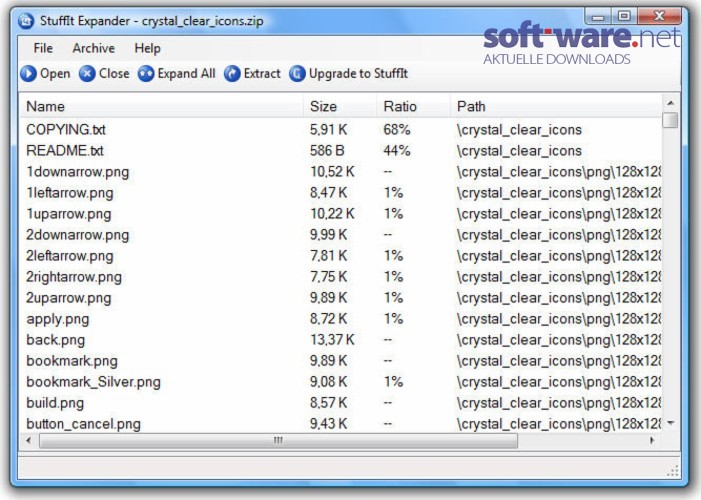Screen dimensions: 701x500
Task: Select the build.png file
Action: pyautogui.click(x=55, y=403)
